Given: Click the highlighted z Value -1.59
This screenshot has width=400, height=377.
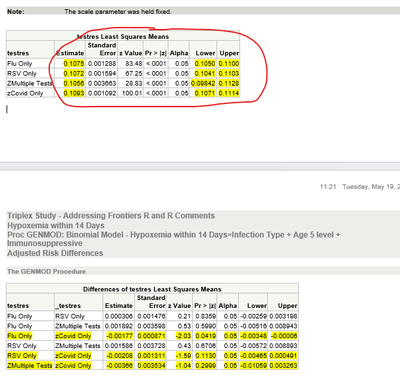Looking at the screenshot, I should point(183,355).
